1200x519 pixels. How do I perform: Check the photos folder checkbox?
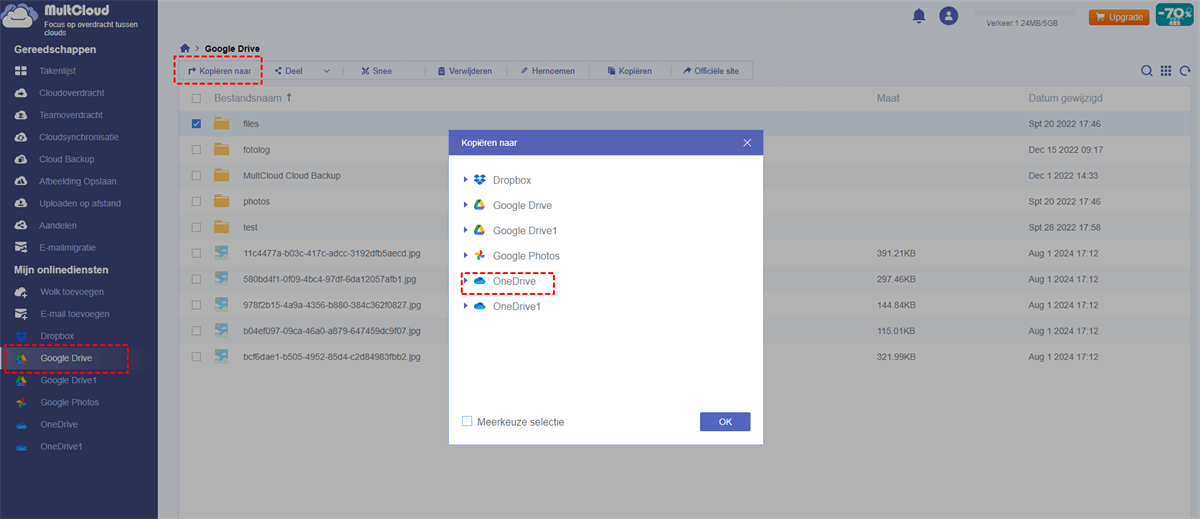[x=196, y=201]
